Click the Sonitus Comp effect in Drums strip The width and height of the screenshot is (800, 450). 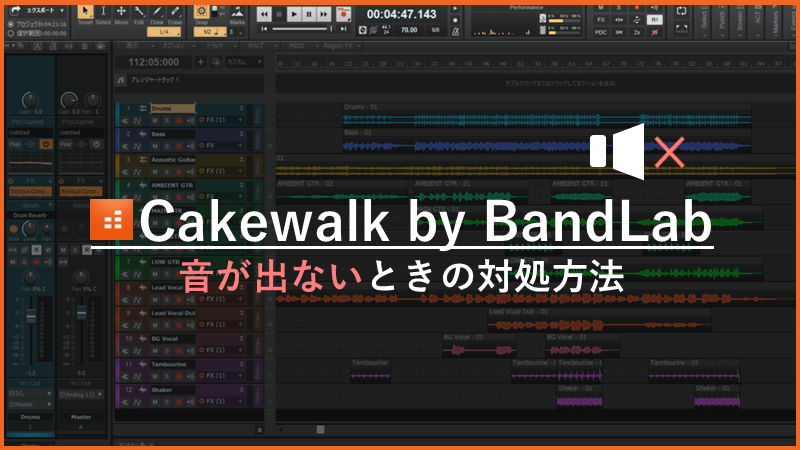coord(30,191)
